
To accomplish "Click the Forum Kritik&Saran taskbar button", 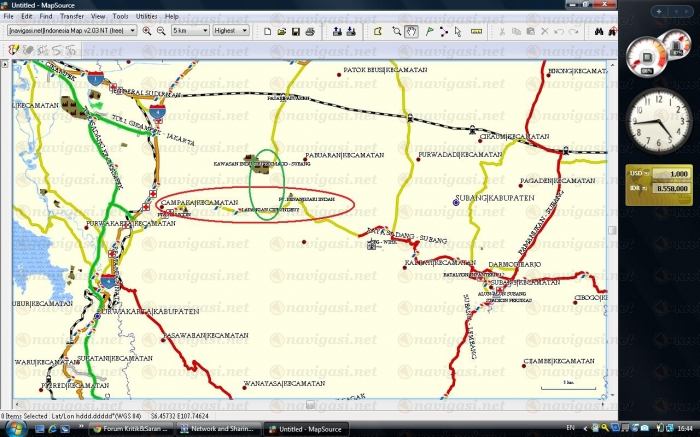I will [x=132, y=429].
